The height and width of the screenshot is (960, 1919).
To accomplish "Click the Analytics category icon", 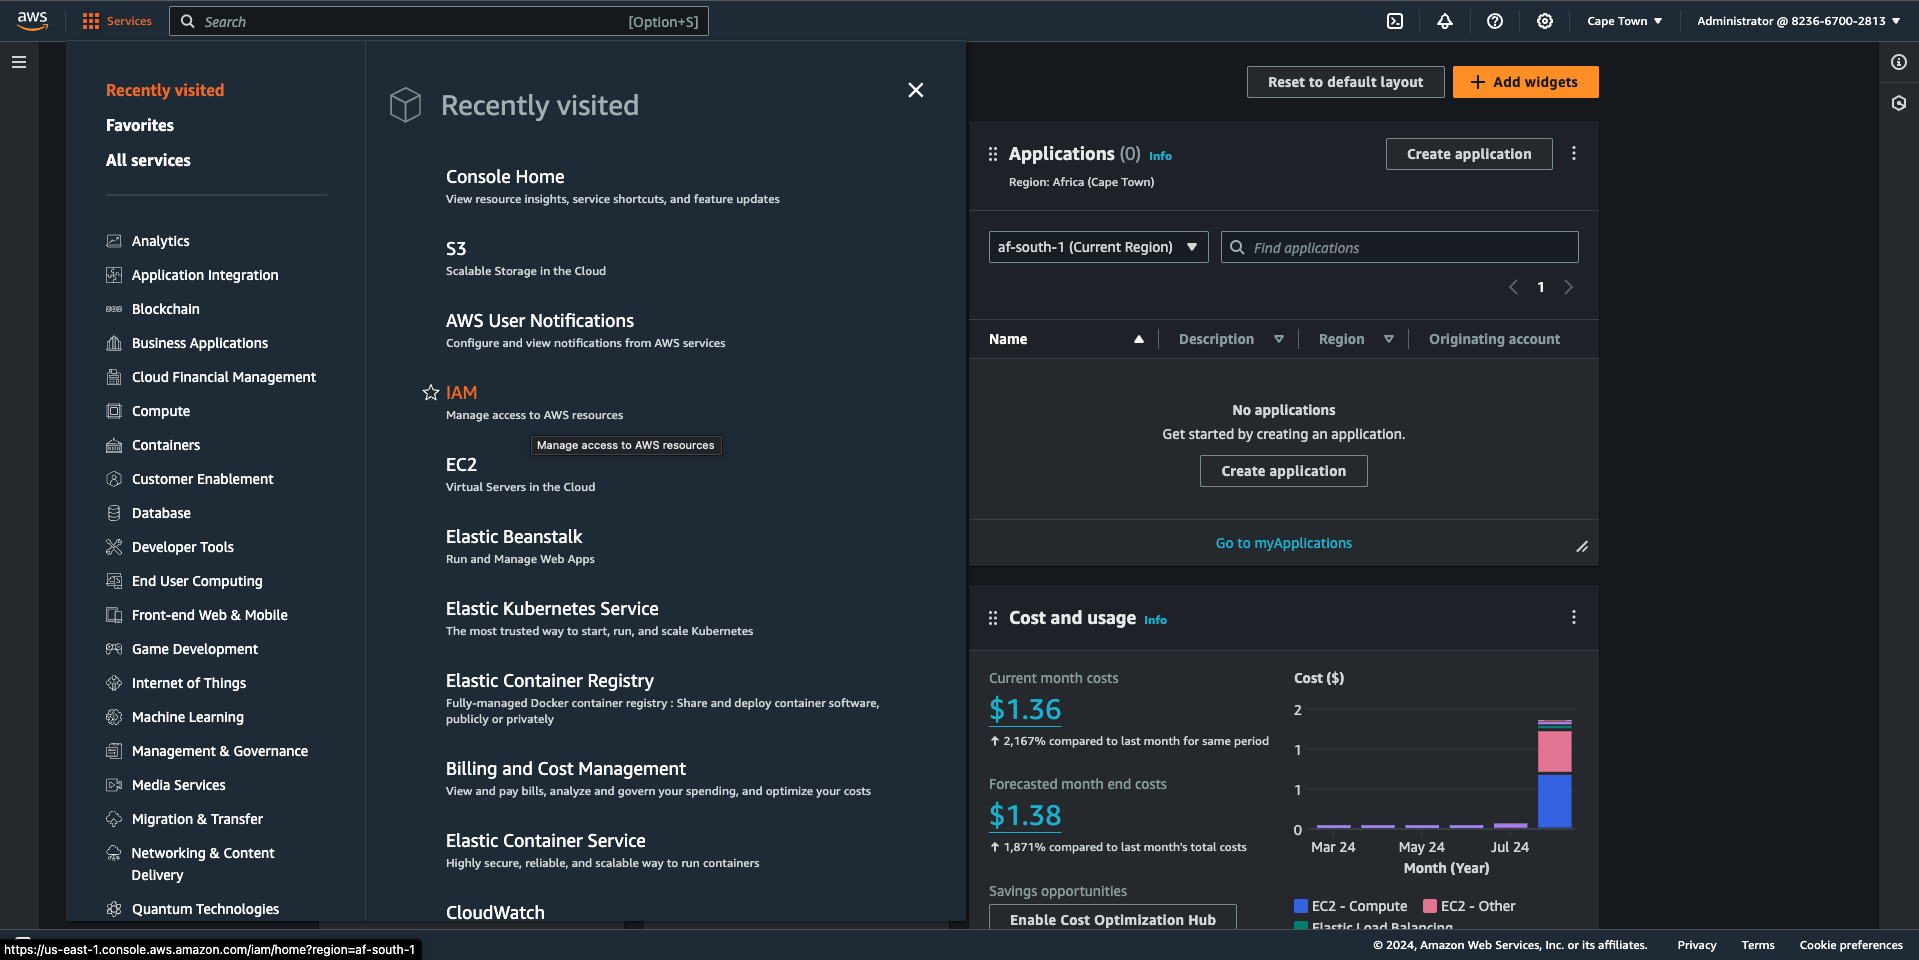I will [114, 241].
